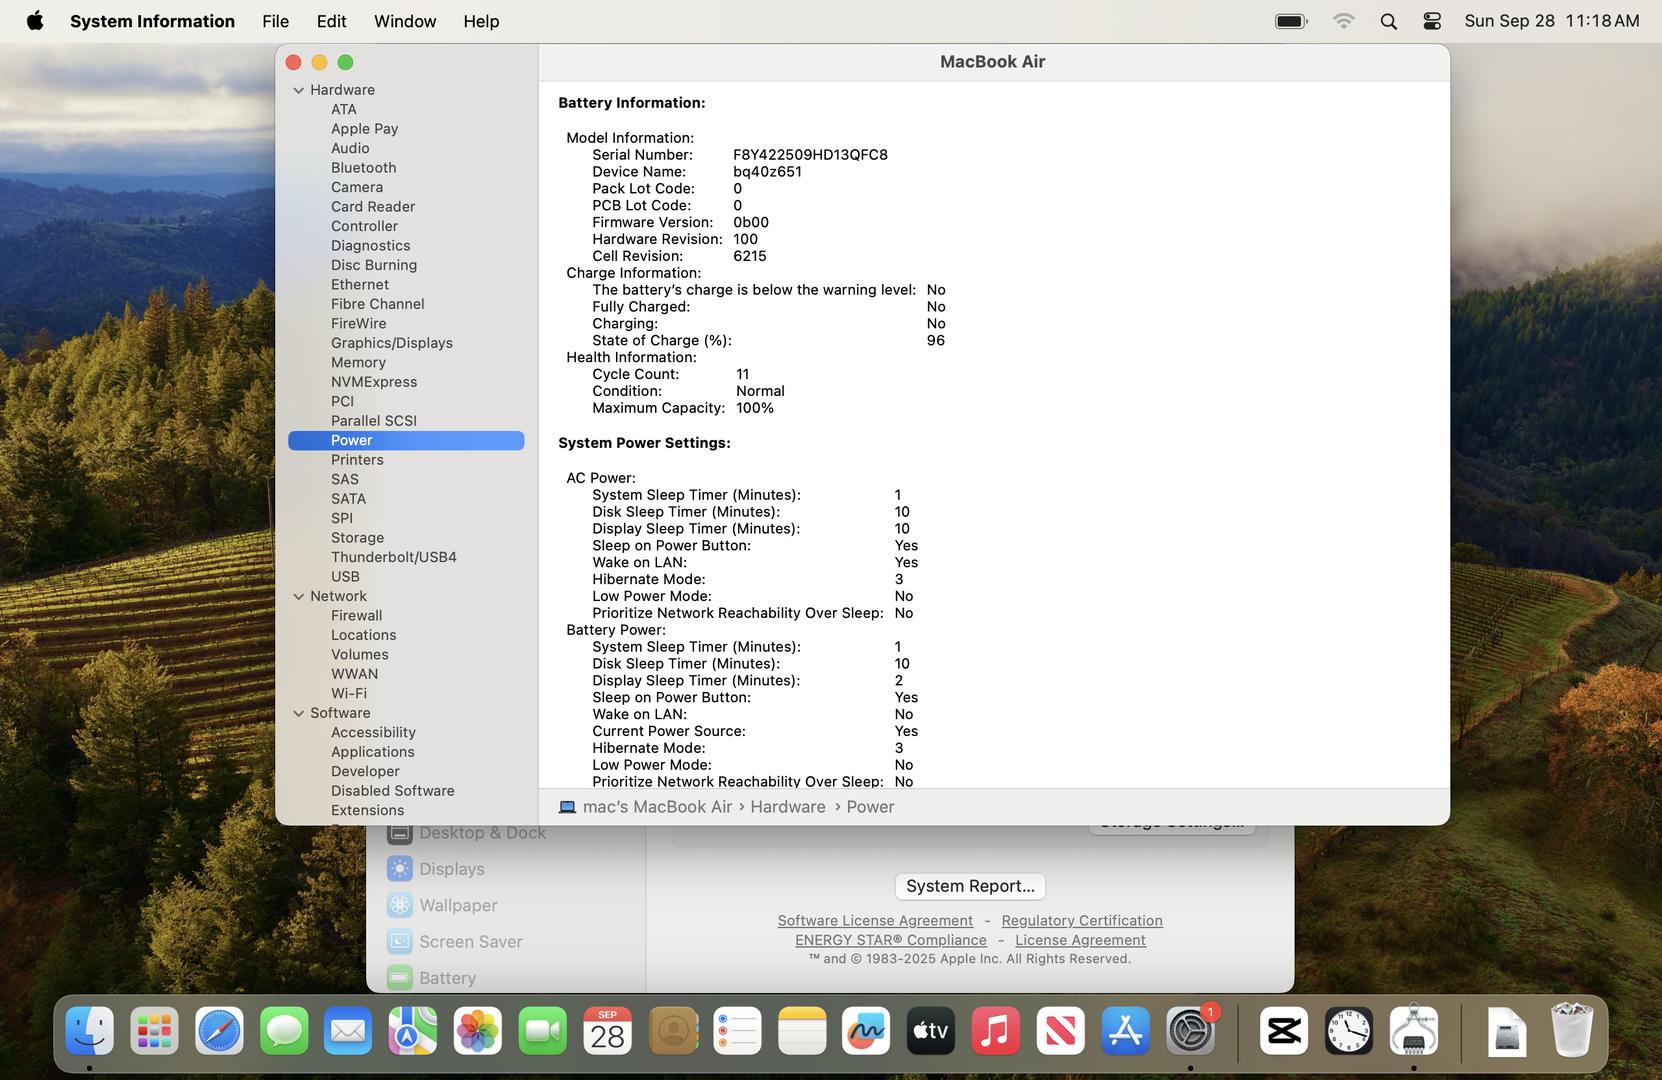This screenshot has height=1080, width=1662.
Task: Open System Information chip icon in Dock
Action: click(1414, 1031)
